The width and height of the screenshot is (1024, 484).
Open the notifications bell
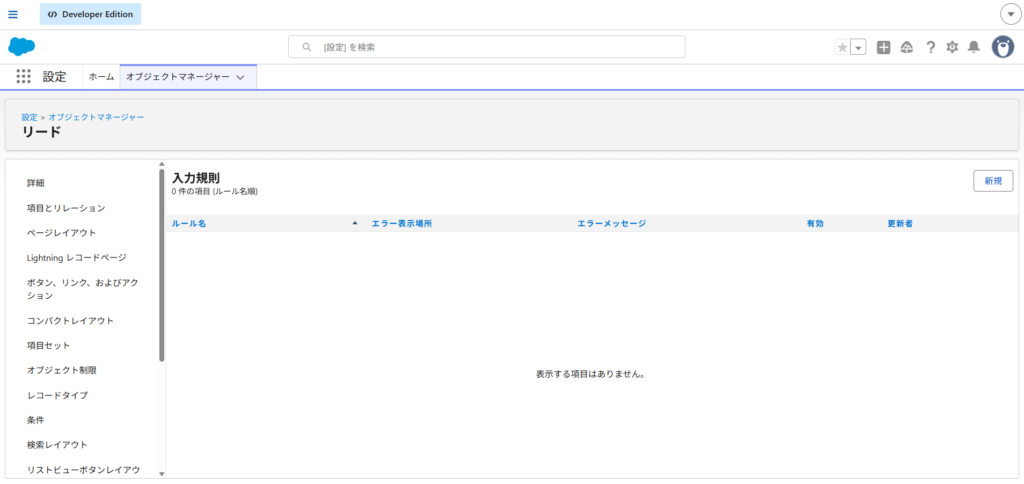[x=974, y=47]
